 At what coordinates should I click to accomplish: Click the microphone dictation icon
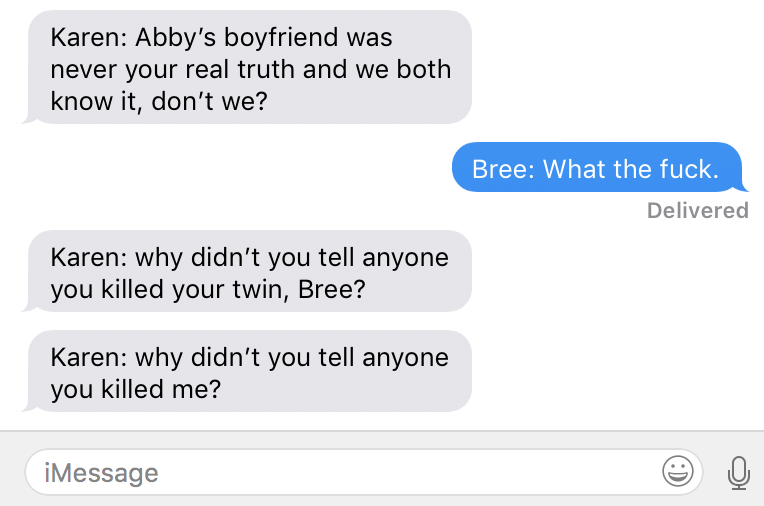tap(739, 472)
